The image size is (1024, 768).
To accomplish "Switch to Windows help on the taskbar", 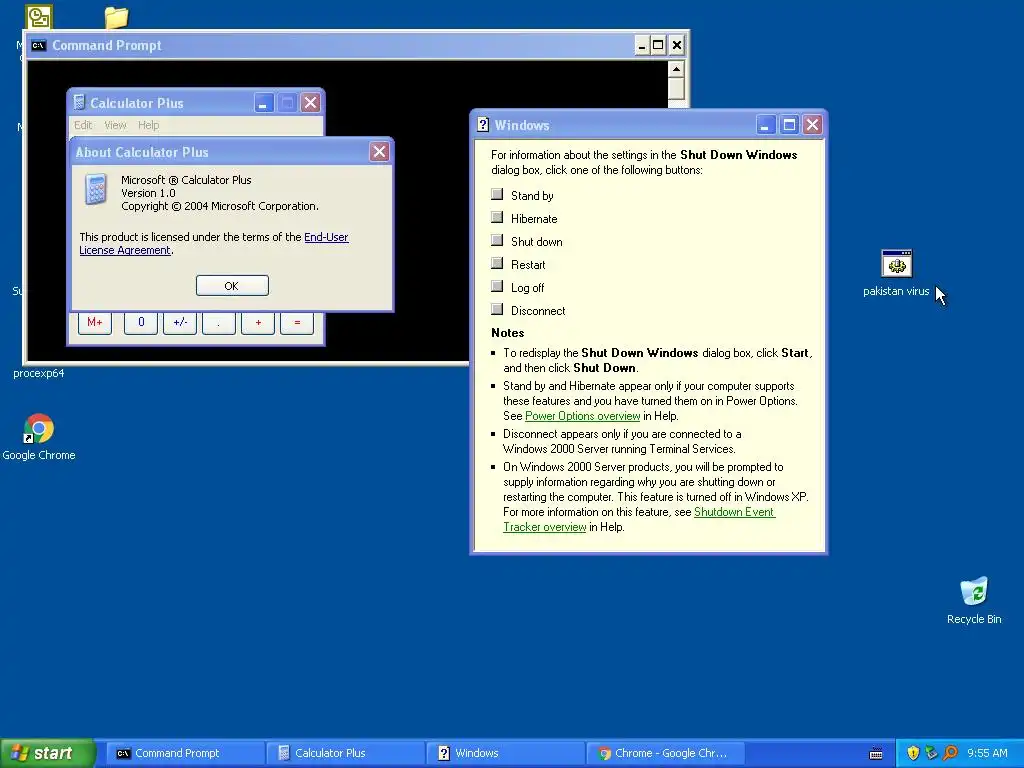I will [x=505, y=753].
